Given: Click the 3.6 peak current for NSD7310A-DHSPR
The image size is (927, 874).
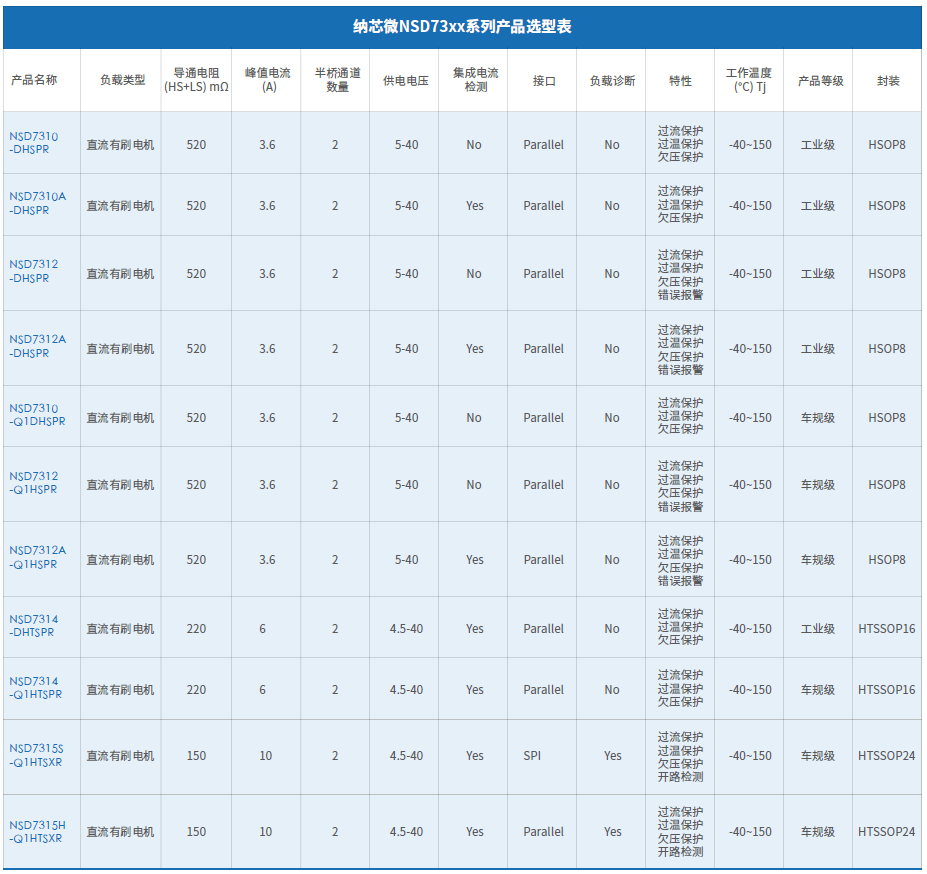Looking at the screenshot, I should pyautogui.click(x=267, y=206).
